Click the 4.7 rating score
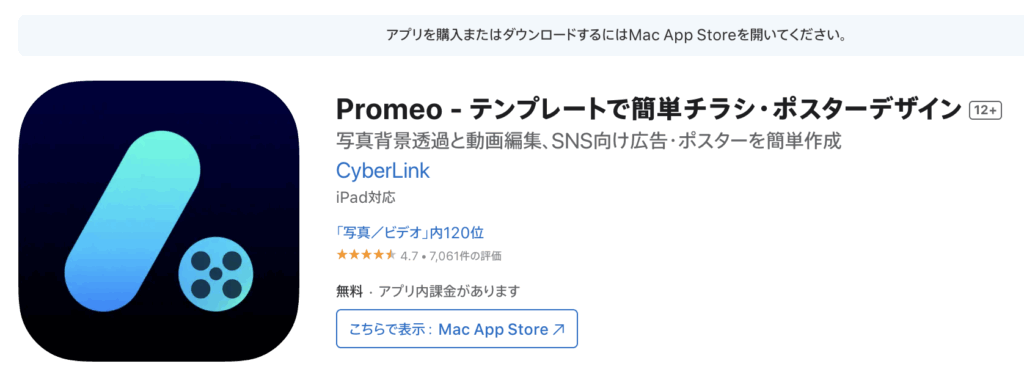 pyautogui.click(x=409, y=256)
